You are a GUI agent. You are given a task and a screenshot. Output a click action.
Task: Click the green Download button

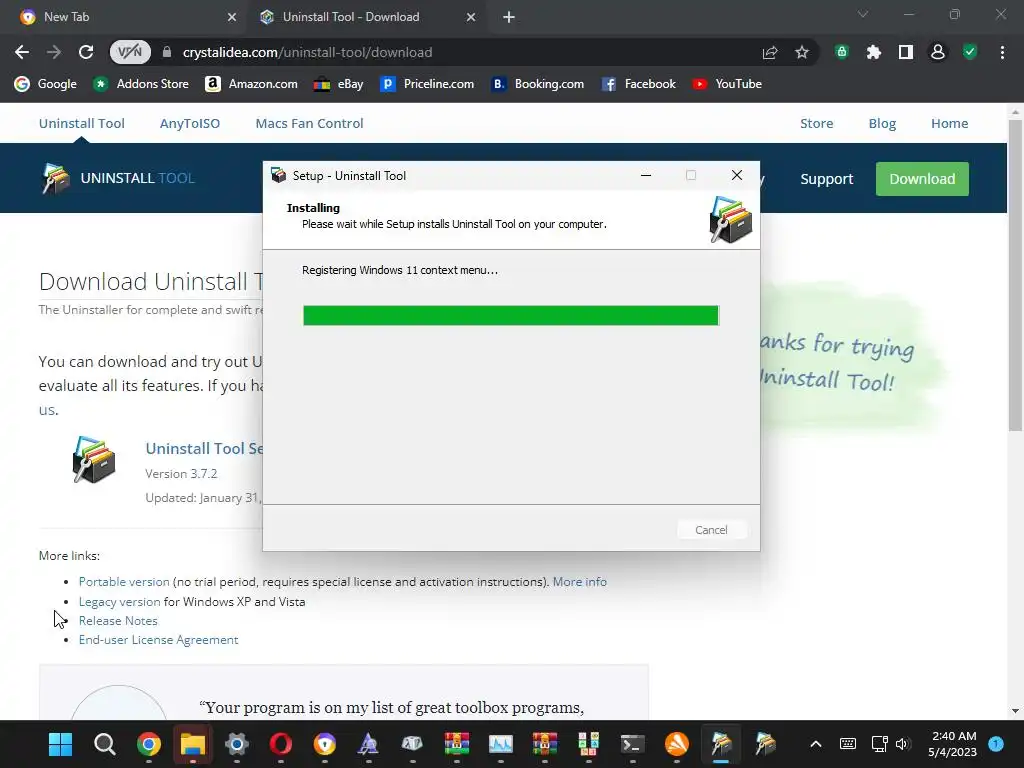pyautogui.click(x=922, y=179)
